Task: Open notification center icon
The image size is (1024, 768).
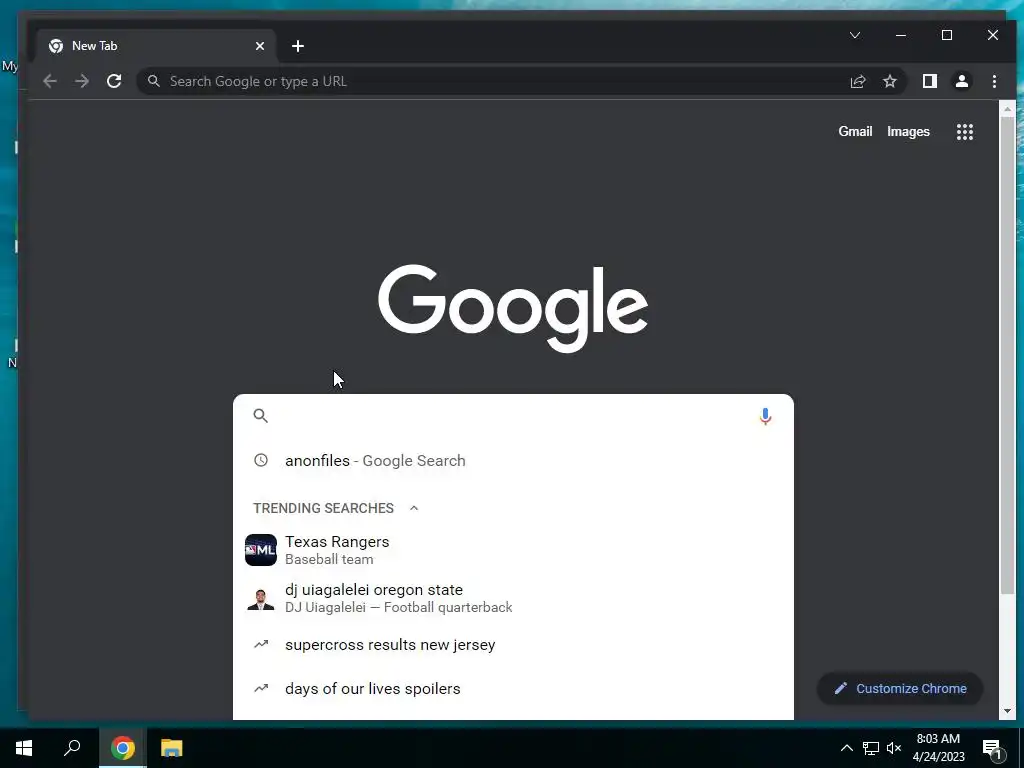Action: [993, 749]
